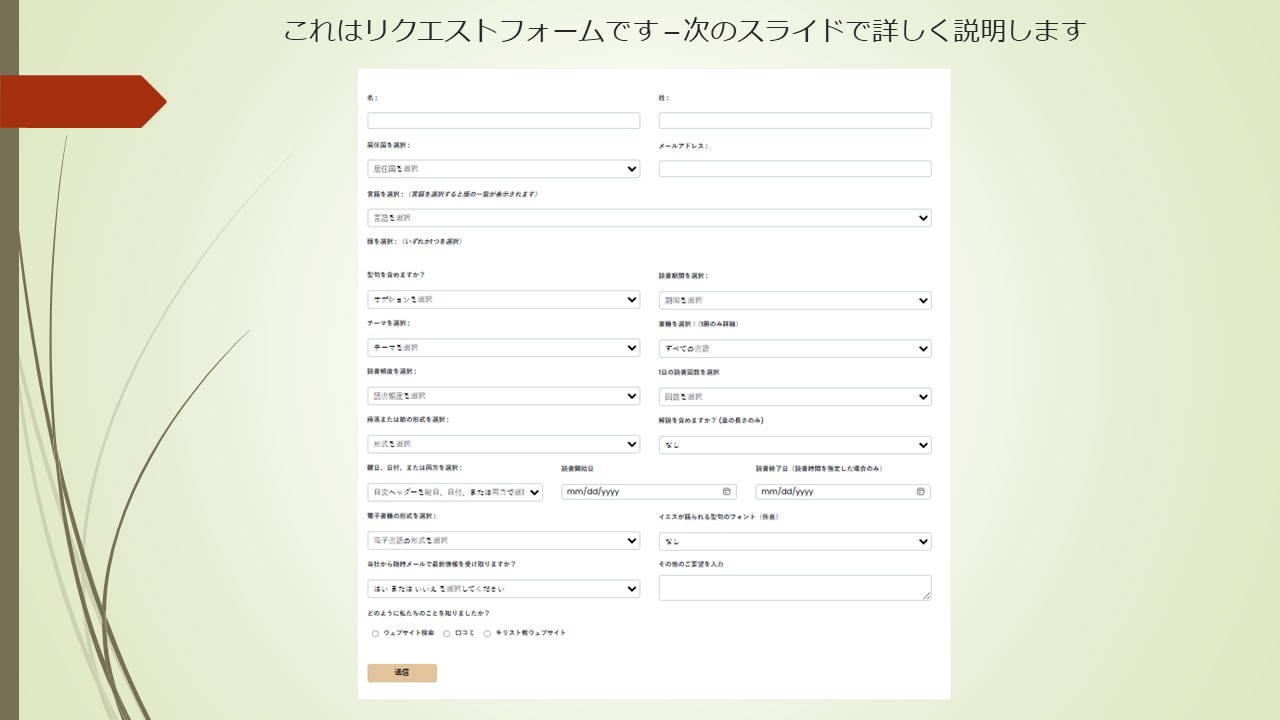The height and width of the screenshot is (720, 1280).
Task: Open the calendar icon for 読書終了日
Action: pos(919,491)
